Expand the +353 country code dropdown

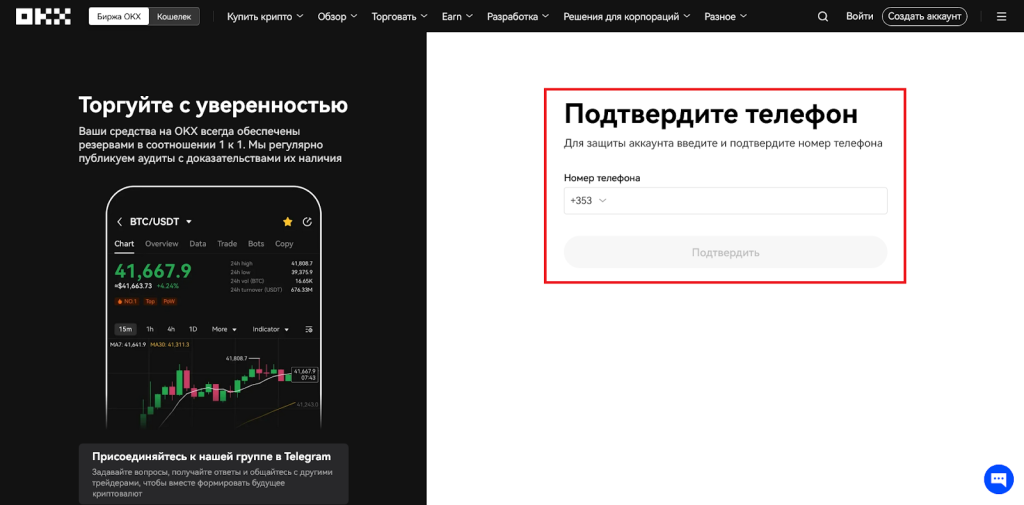(589, 201)
